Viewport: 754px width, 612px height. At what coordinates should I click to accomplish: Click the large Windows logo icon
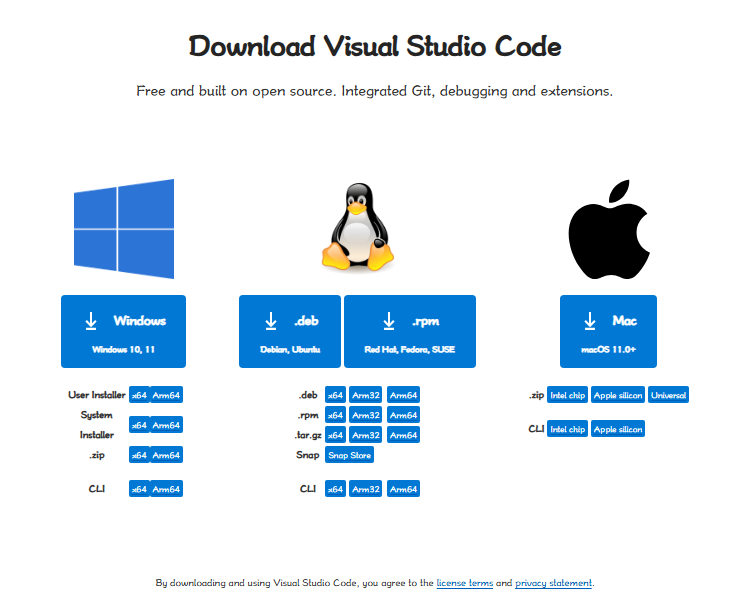click(x=124, y=229)
